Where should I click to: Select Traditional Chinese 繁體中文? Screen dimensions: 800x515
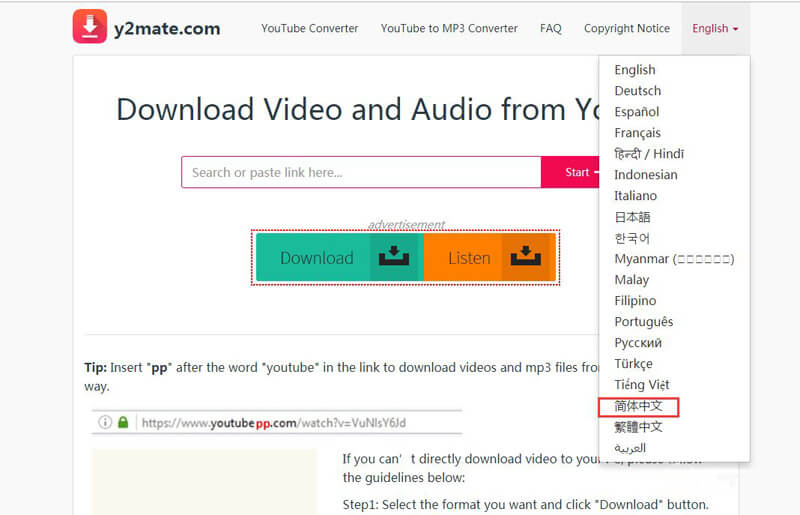point(638,427)
